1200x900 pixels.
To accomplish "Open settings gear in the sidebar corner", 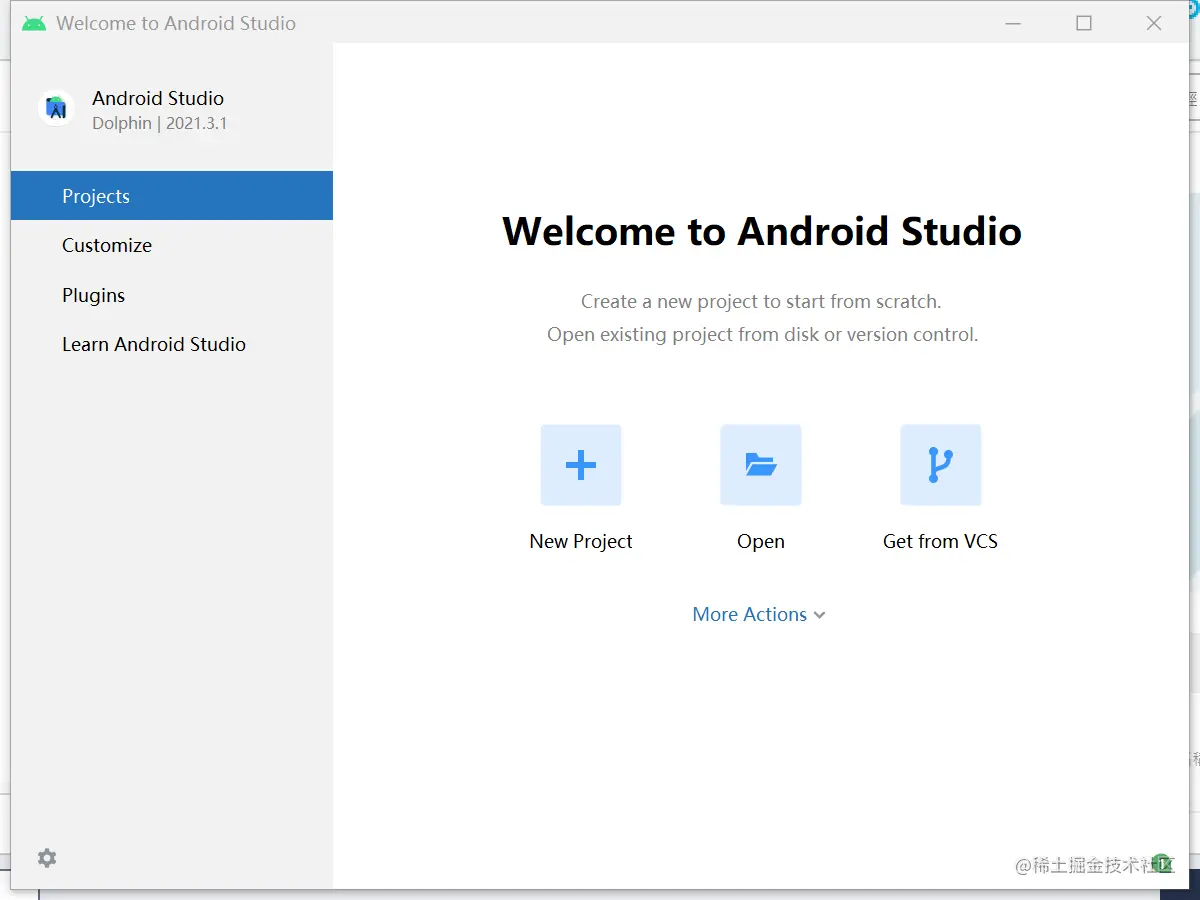I will [x=47, y=858].
